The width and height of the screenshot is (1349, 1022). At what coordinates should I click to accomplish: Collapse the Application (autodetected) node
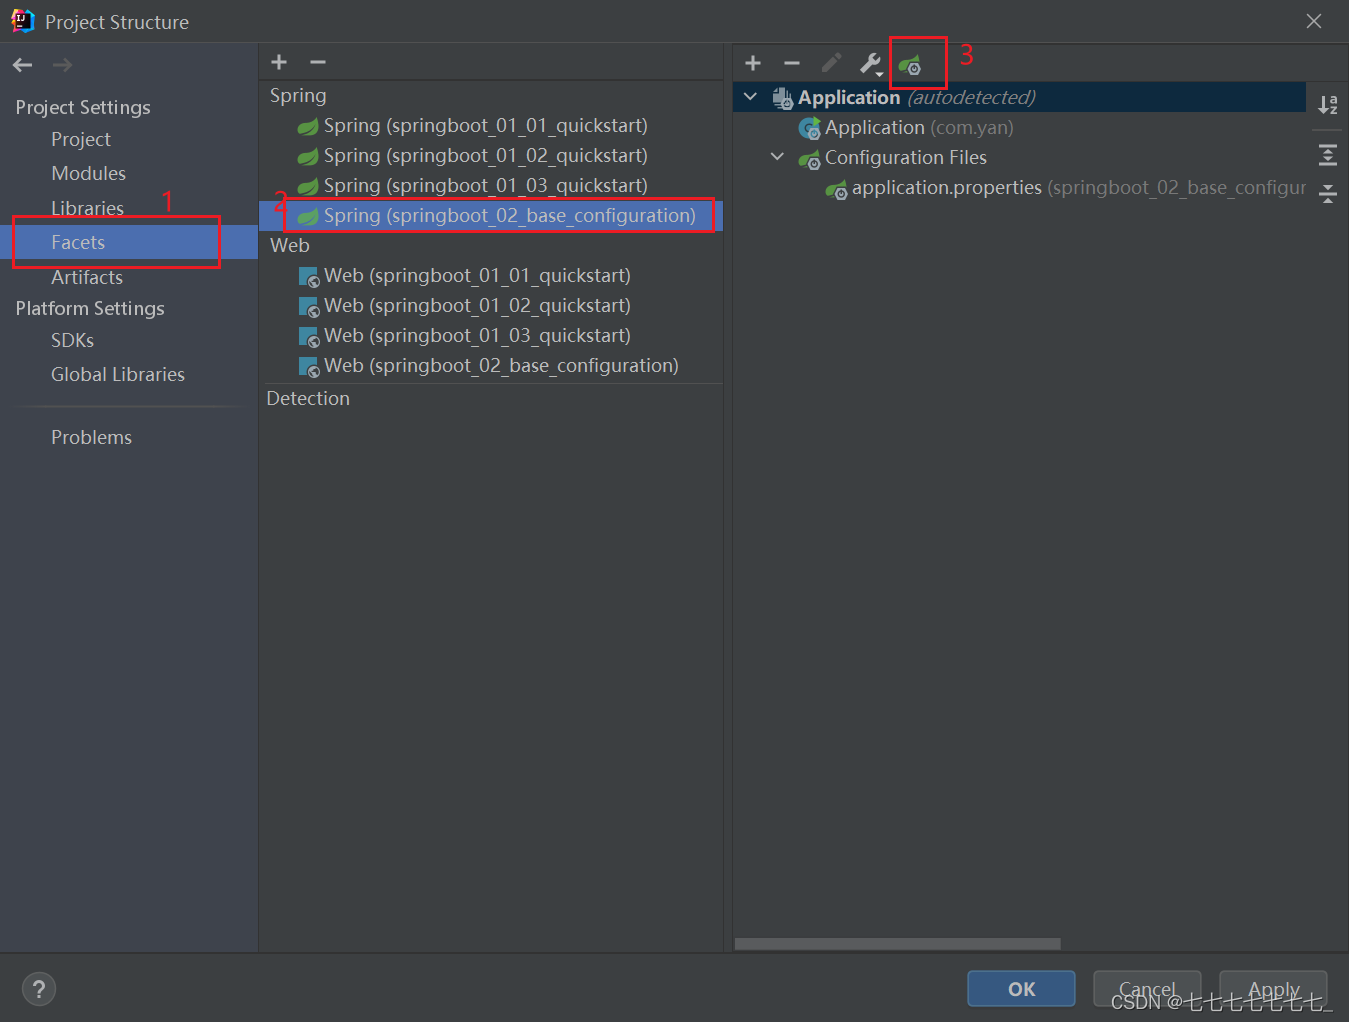click(751, 97)
